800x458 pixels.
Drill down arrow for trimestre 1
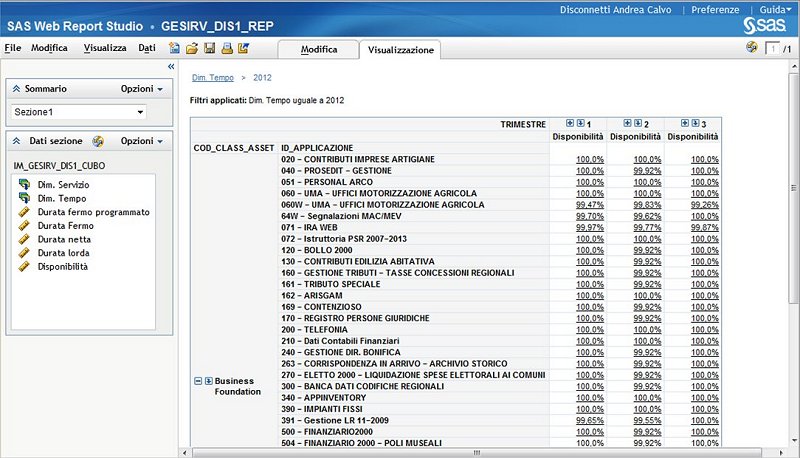pos(581,123)
